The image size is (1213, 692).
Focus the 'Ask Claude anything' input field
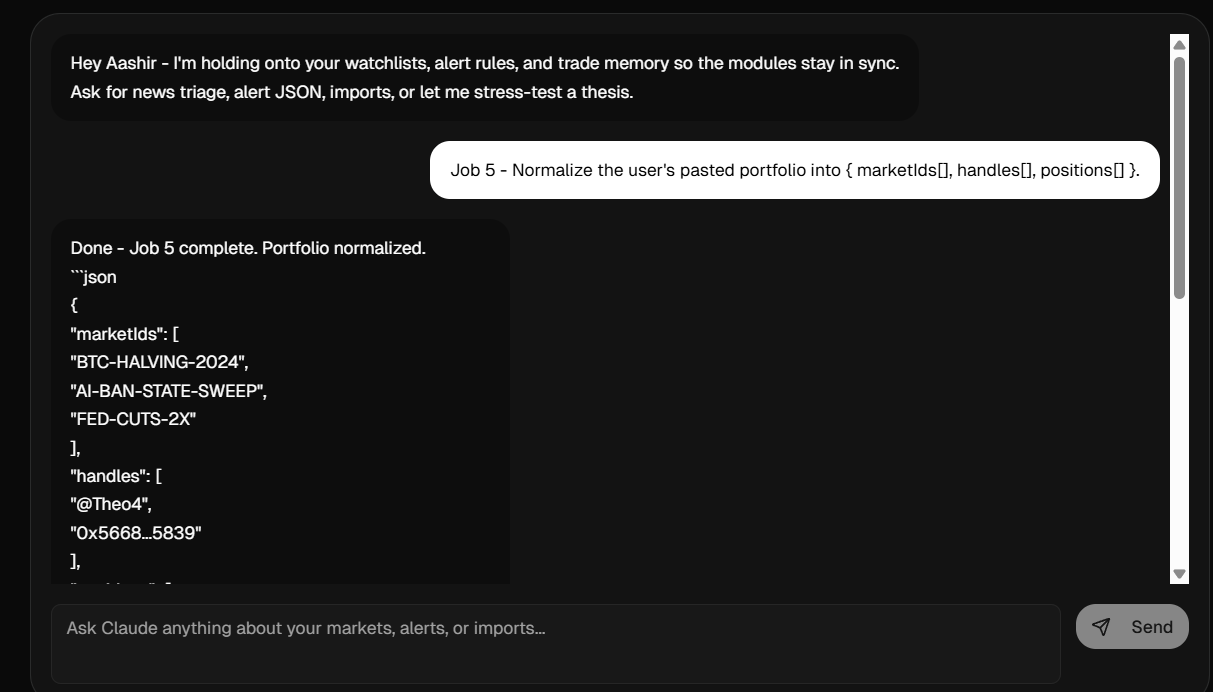(555, 643)
